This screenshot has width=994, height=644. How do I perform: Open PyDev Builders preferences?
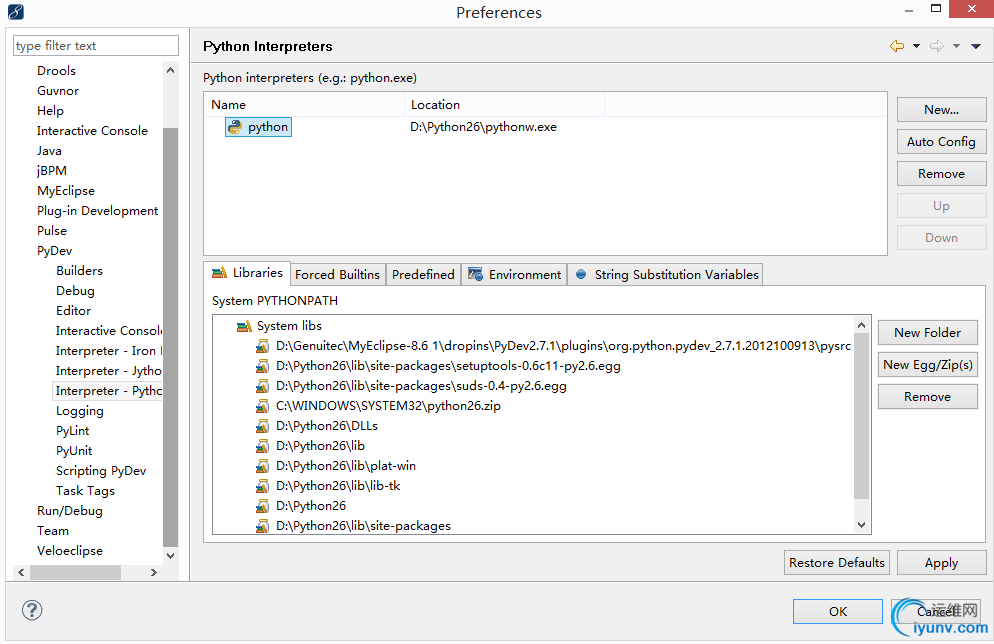coord(79,271)
